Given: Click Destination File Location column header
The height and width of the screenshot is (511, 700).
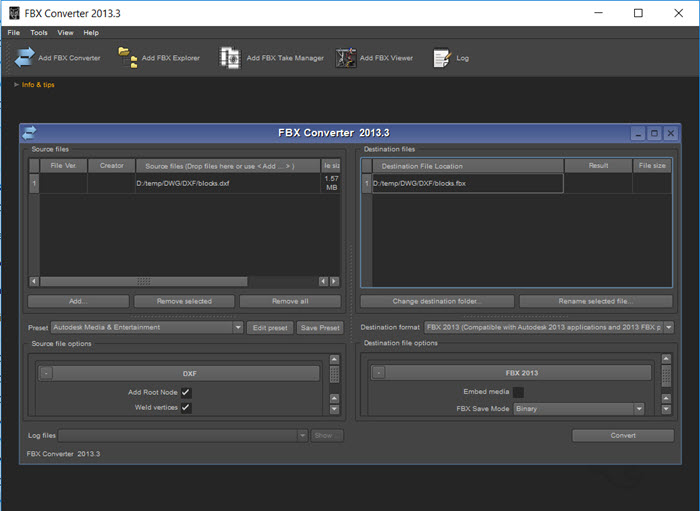Looking at the screenshot, I should click(x=468, y=166).
